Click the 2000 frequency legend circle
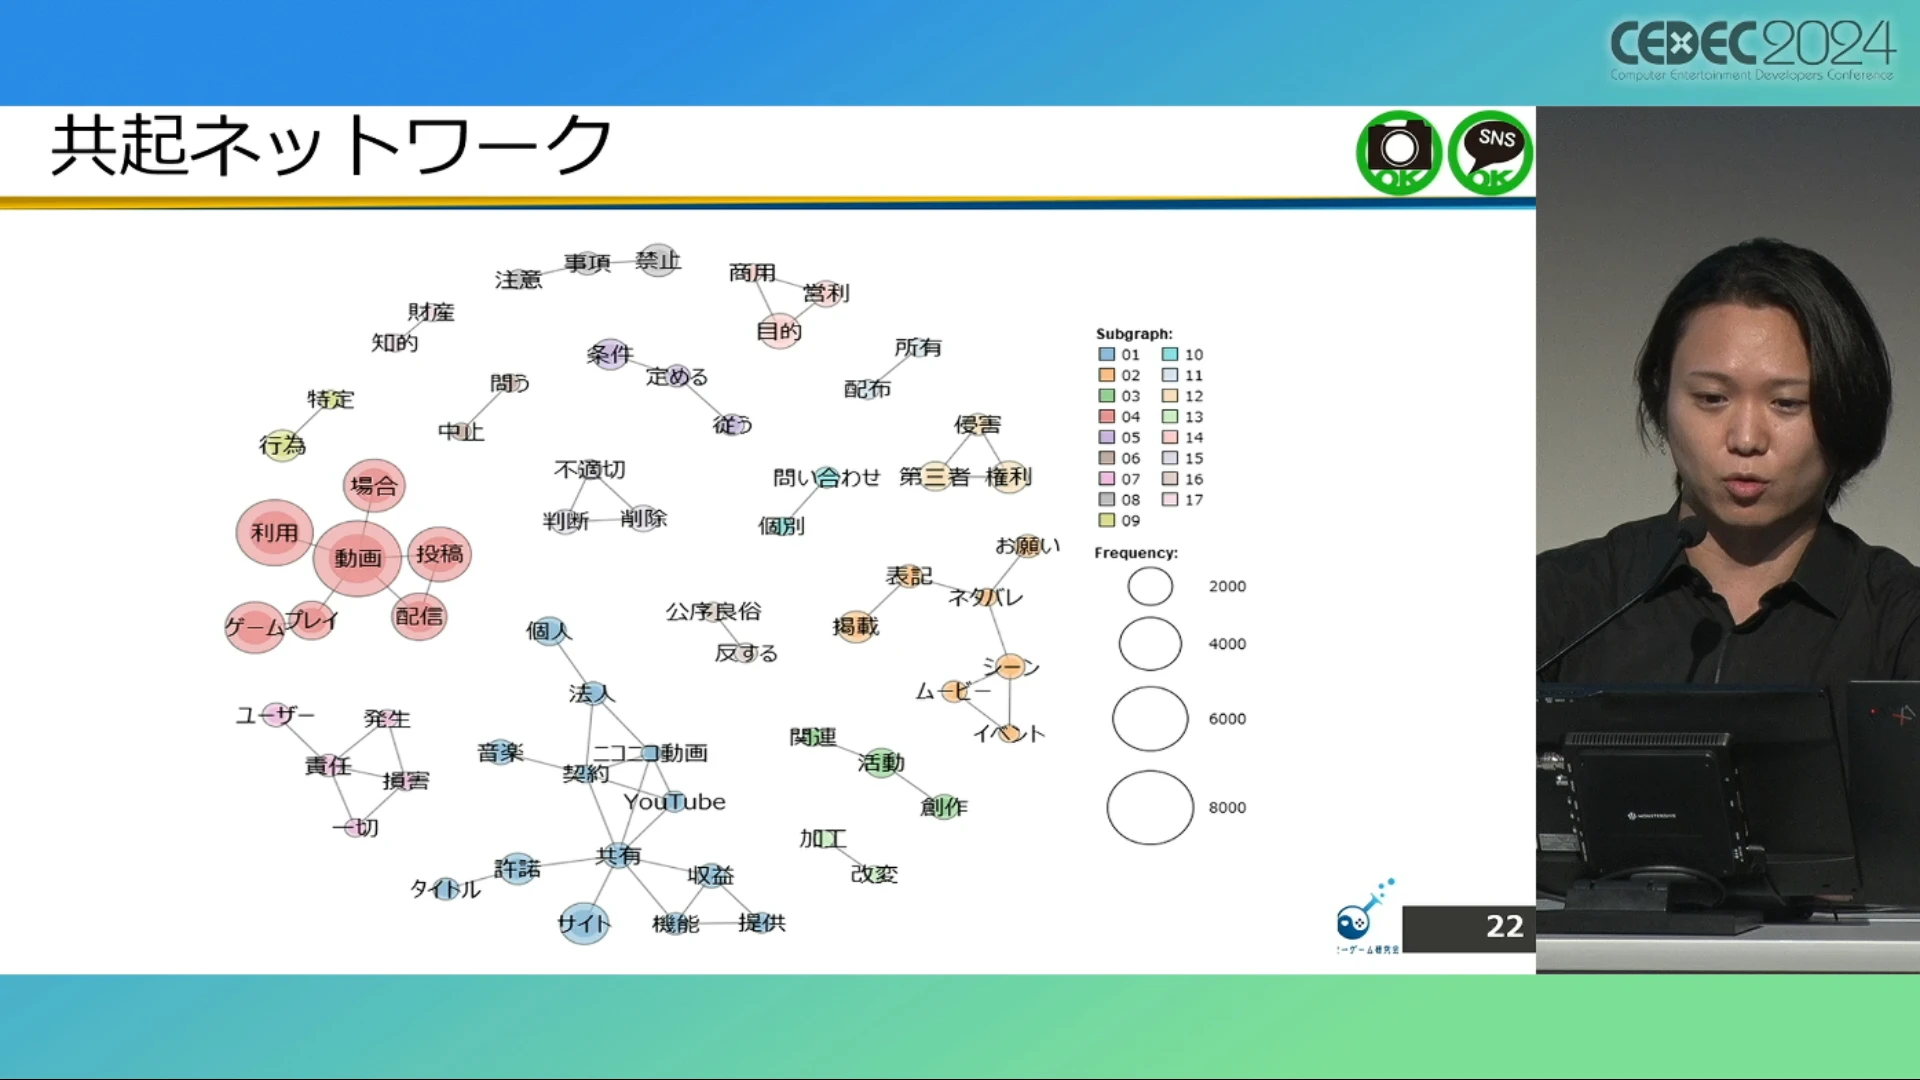Screen dimensions: 1920x1080 click(1150, 586)
